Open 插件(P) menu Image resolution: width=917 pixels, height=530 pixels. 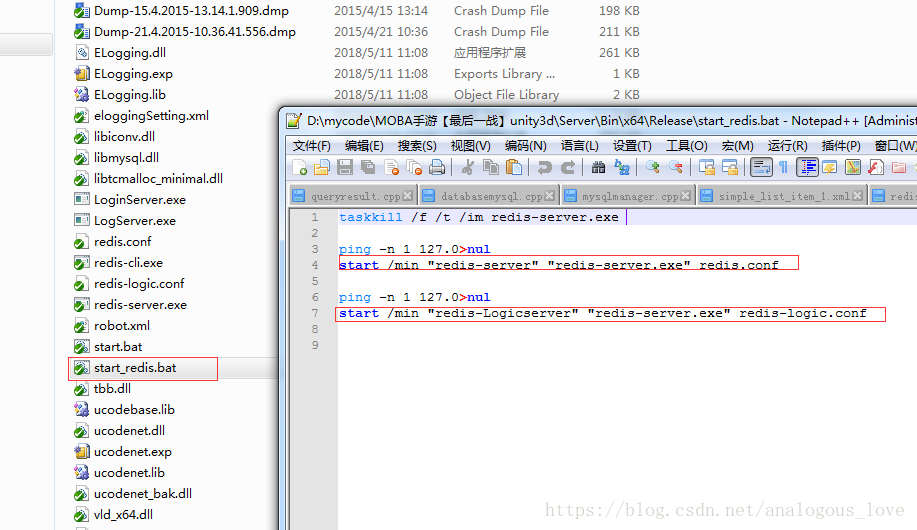click(841, 146)
